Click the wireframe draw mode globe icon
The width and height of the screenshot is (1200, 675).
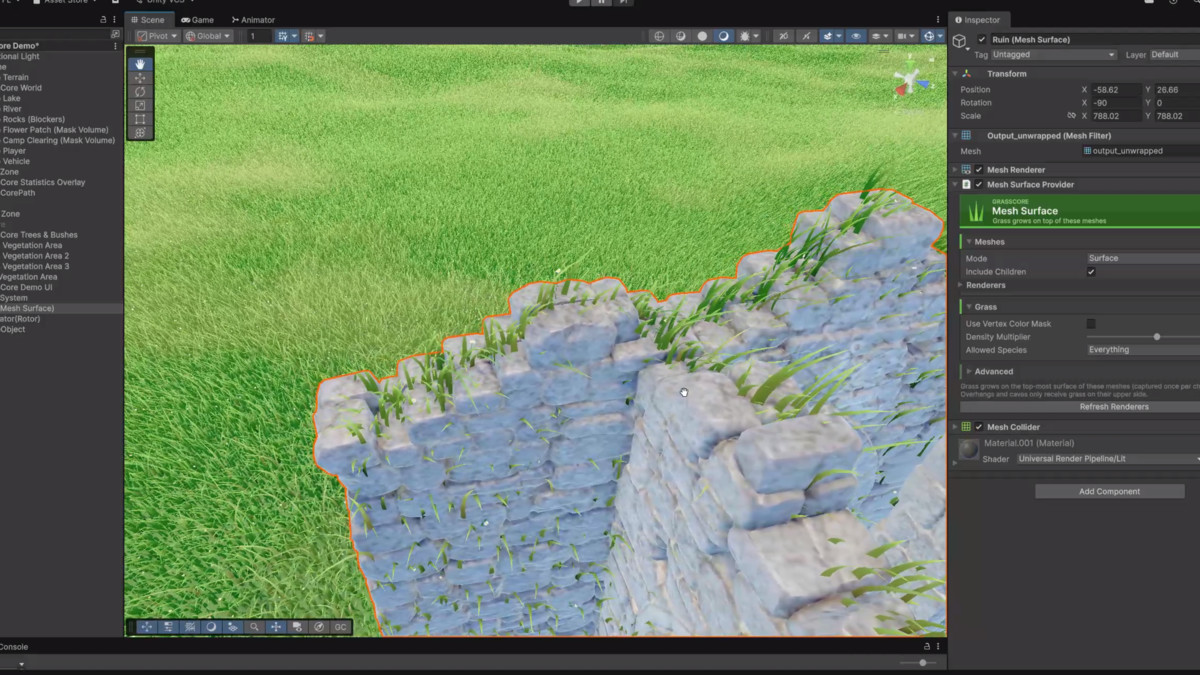tap(658, 36)
